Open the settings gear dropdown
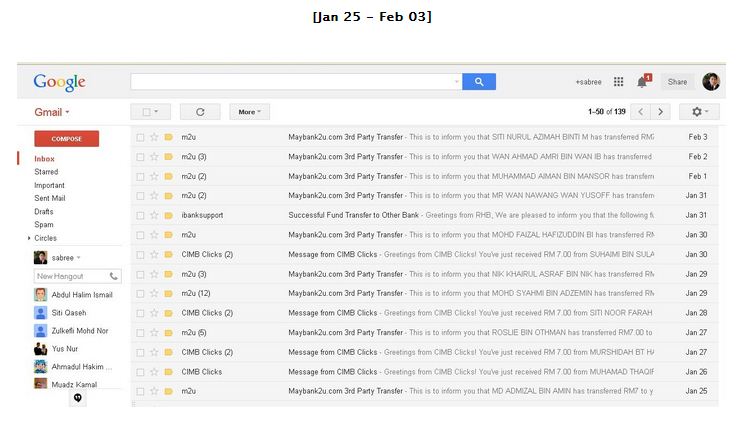The image size is (745, 431). point(699,112)
